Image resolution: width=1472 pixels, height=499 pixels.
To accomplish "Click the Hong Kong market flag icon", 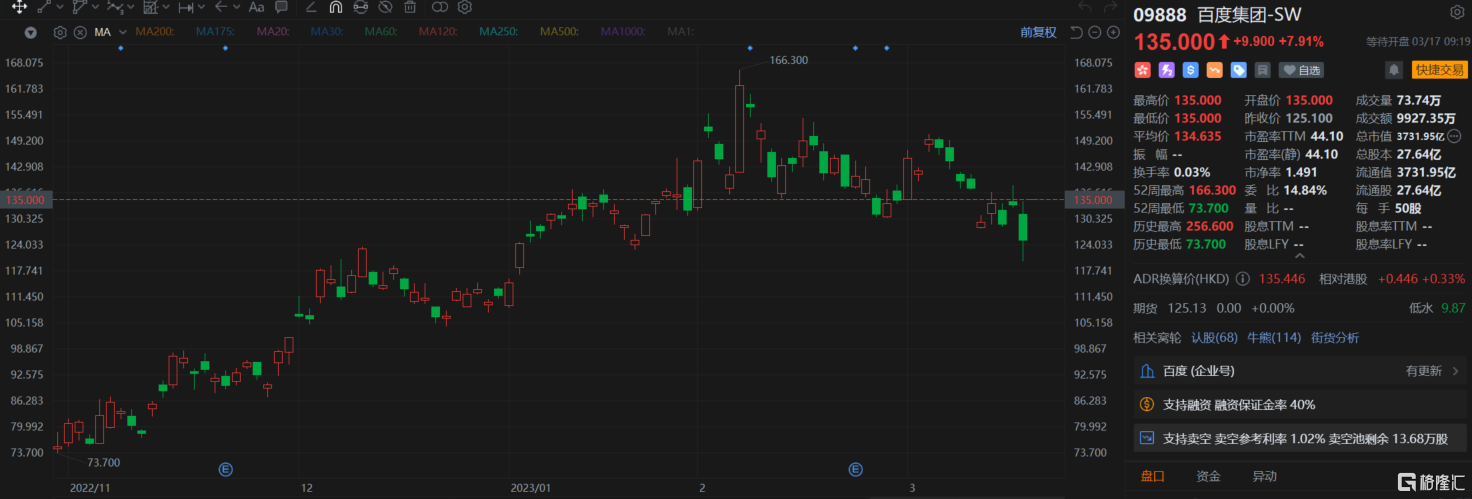I will (x=1143, y=70).
